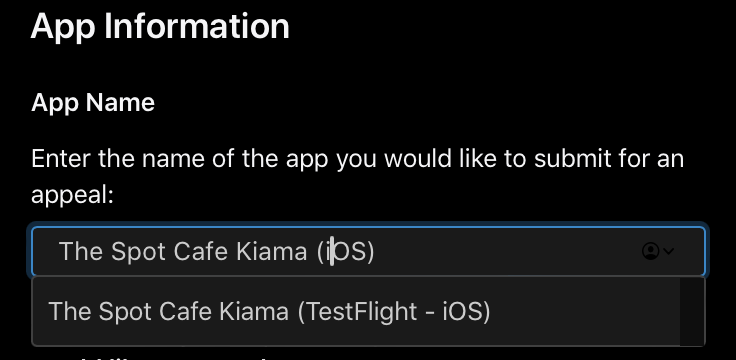The image size is (736, 360).
Task: Click empty space inside input before the person icon
Action: (507, 252)
